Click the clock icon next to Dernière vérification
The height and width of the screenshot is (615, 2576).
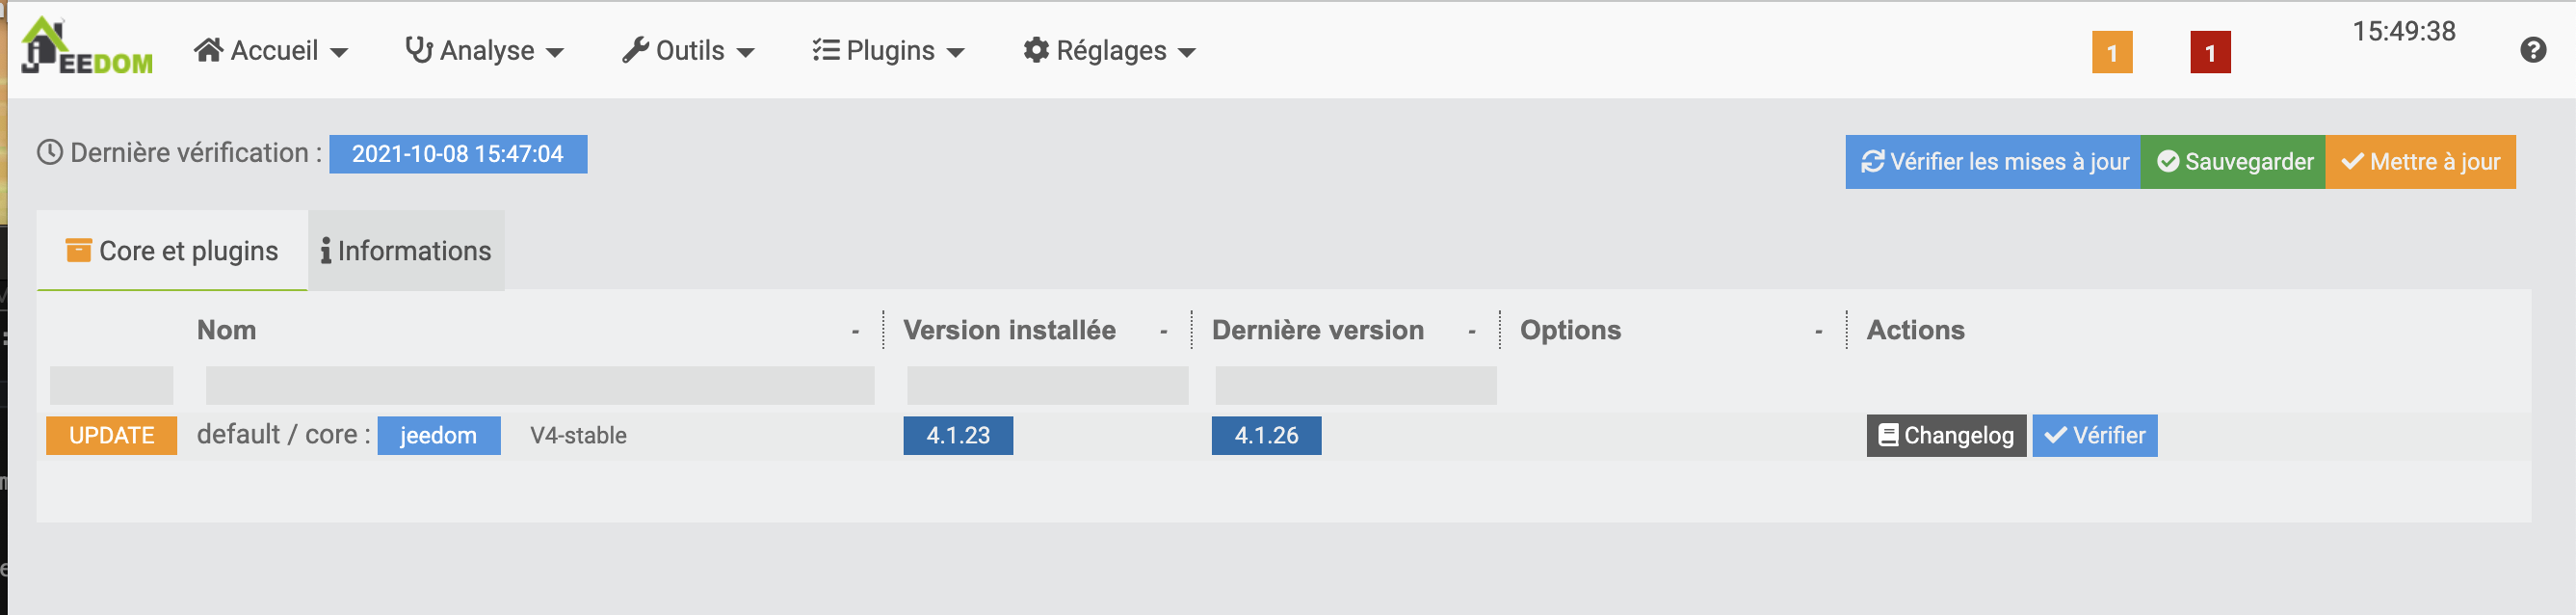coord(50,153)
